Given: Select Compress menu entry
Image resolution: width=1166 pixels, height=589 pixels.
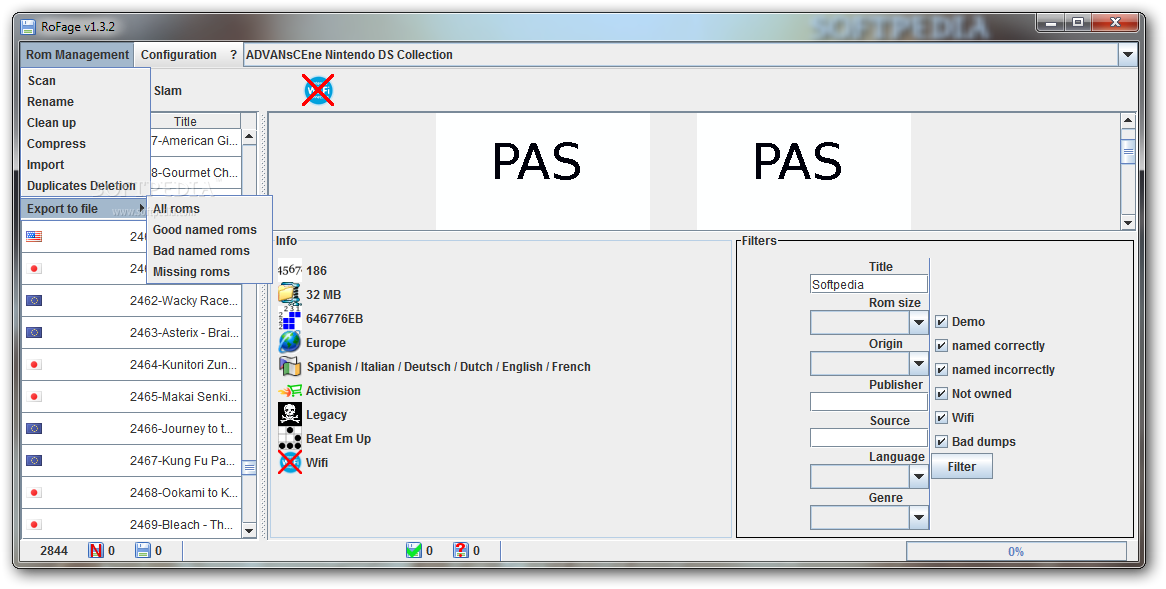Looking at the screenshot, I should [85, 144].
